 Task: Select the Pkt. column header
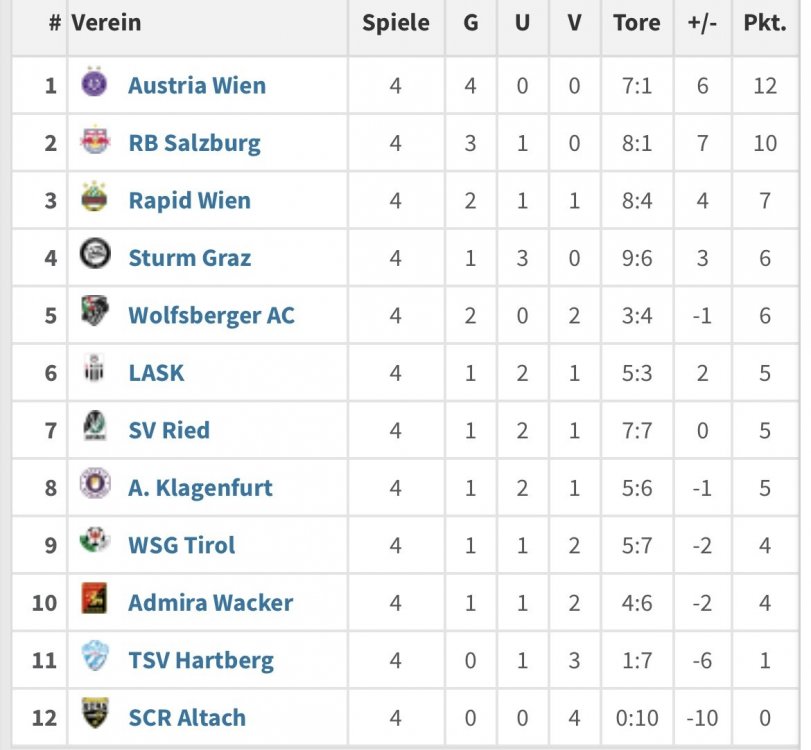[x=765, y=23]
